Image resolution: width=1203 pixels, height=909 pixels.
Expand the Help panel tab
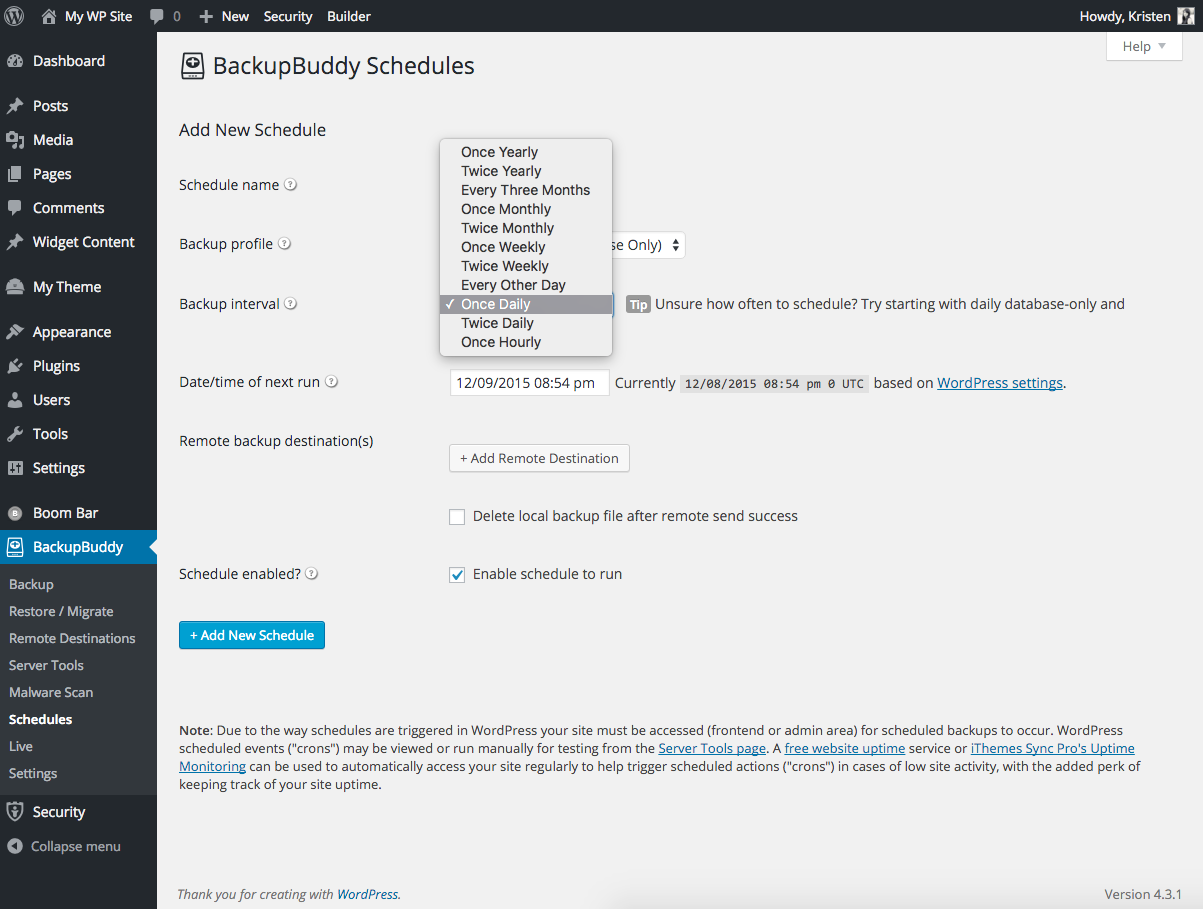pyautogui.click(x=1144, y=46)
